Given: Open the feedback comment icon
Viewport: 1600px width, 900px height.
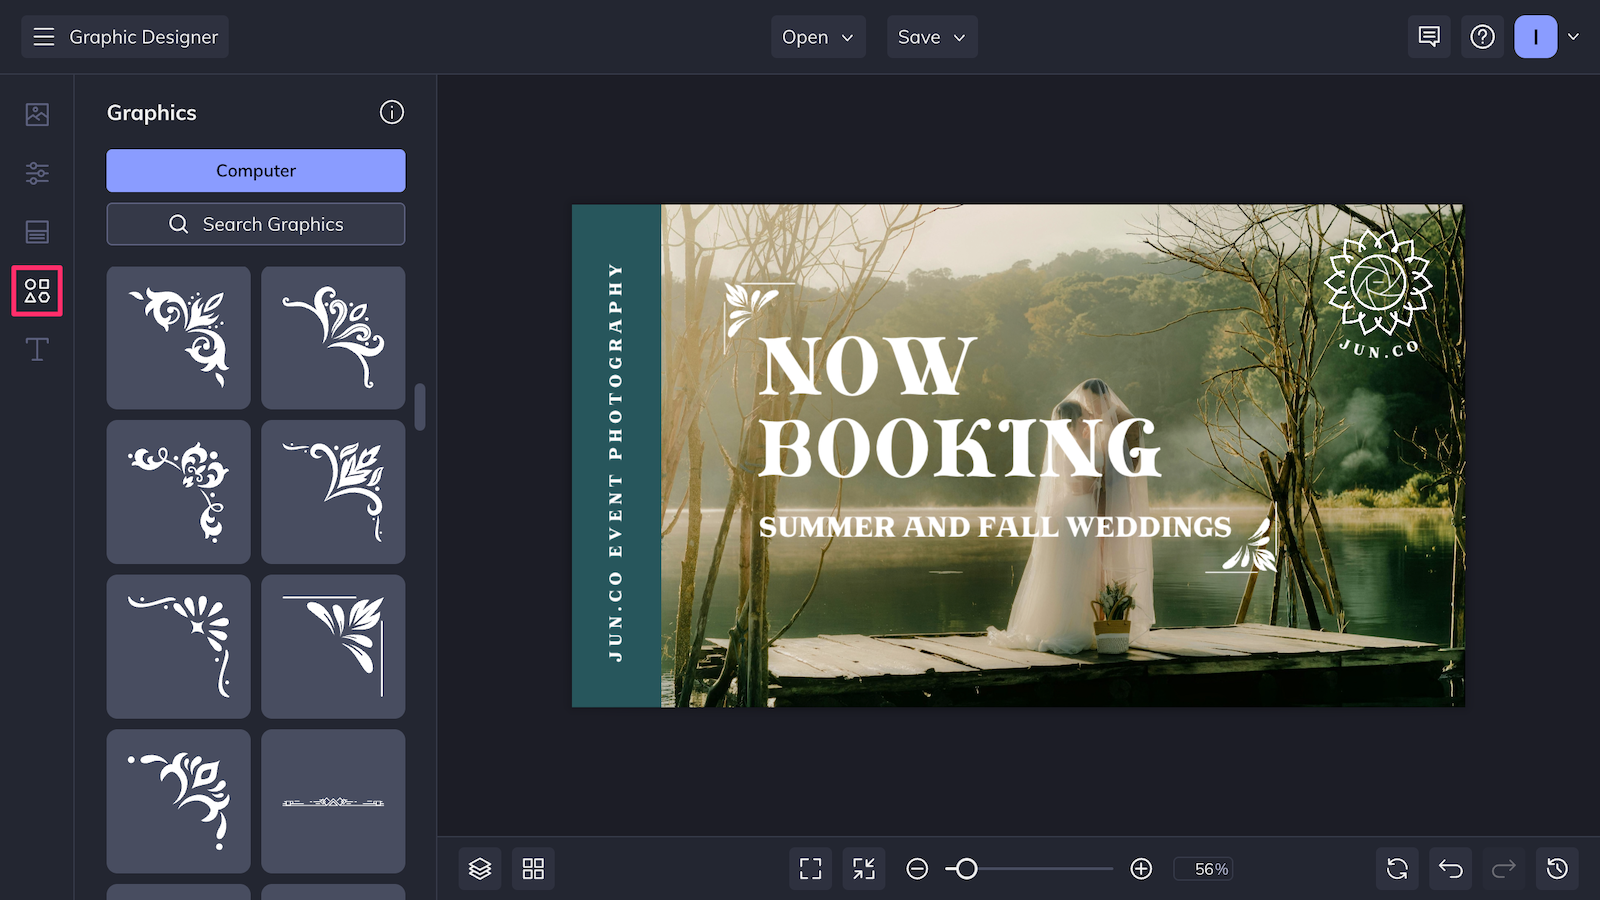Looking at the screenshot, I should [1428, 36].
